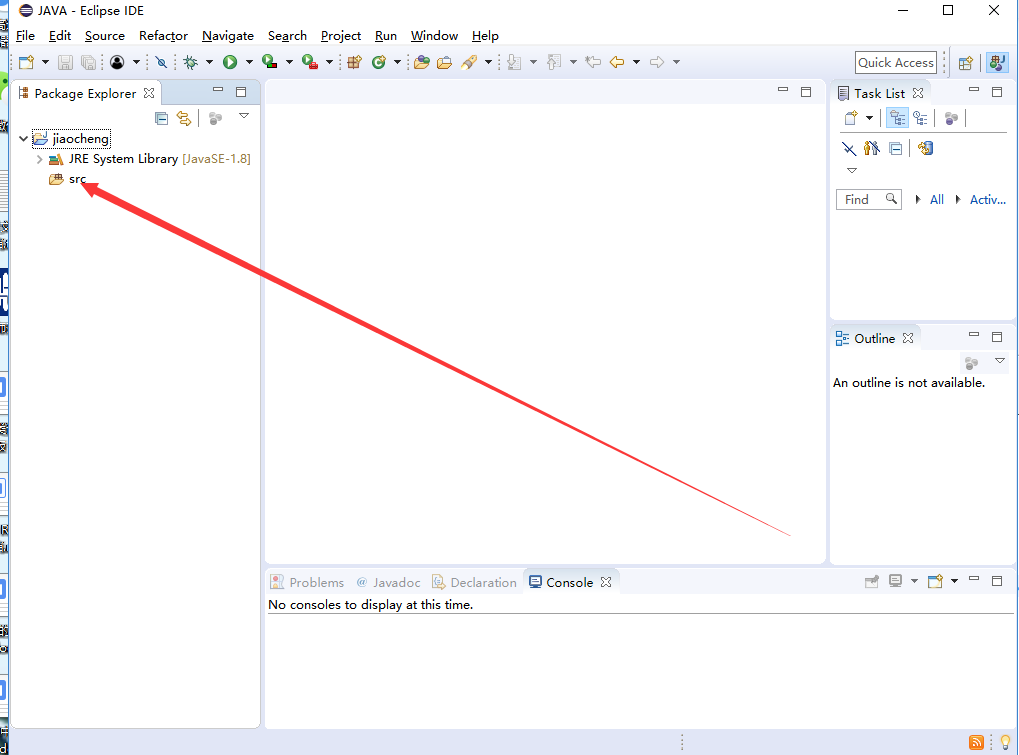Open the New Task dropdown arrow in Task List
1019x755 pixels.
869,118
